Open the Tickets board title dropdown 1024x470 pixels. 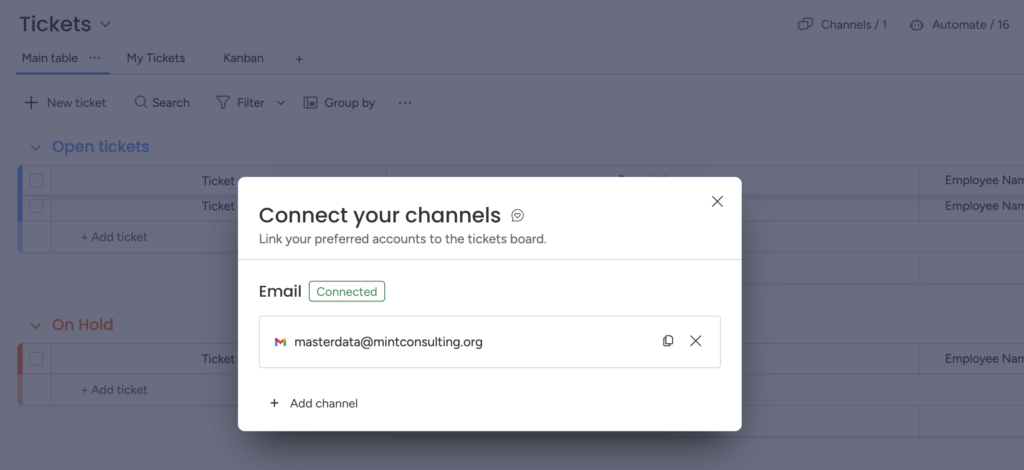pyautogui.click(x=106, y=25)
